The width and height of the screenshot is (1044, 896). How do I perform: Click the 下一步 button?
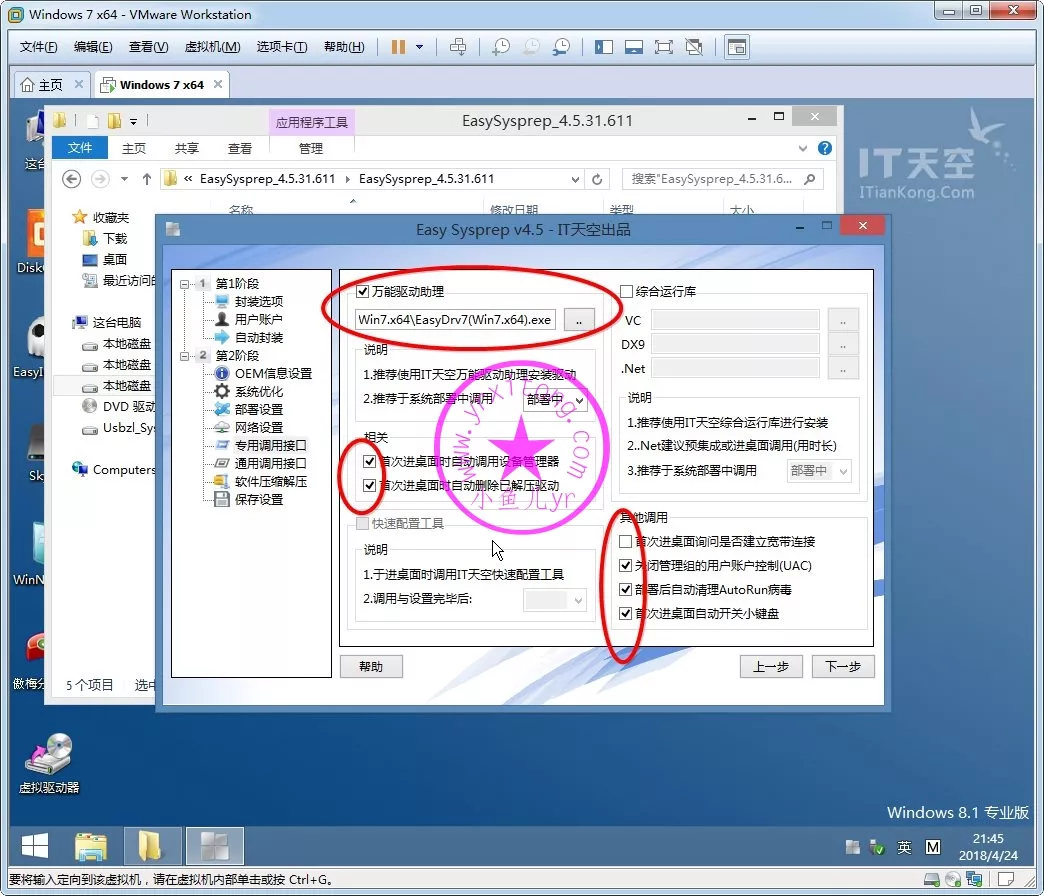click(x=842, y=667)
